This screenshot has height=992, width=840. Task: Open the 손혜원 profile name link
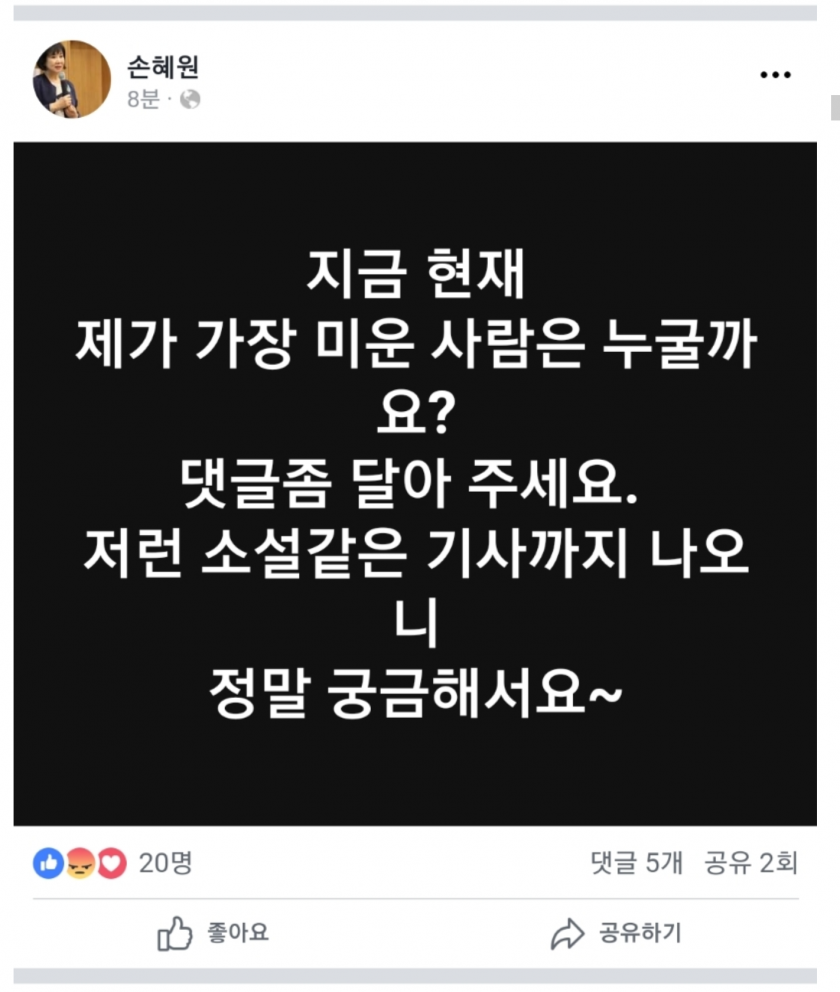(163, 66)
